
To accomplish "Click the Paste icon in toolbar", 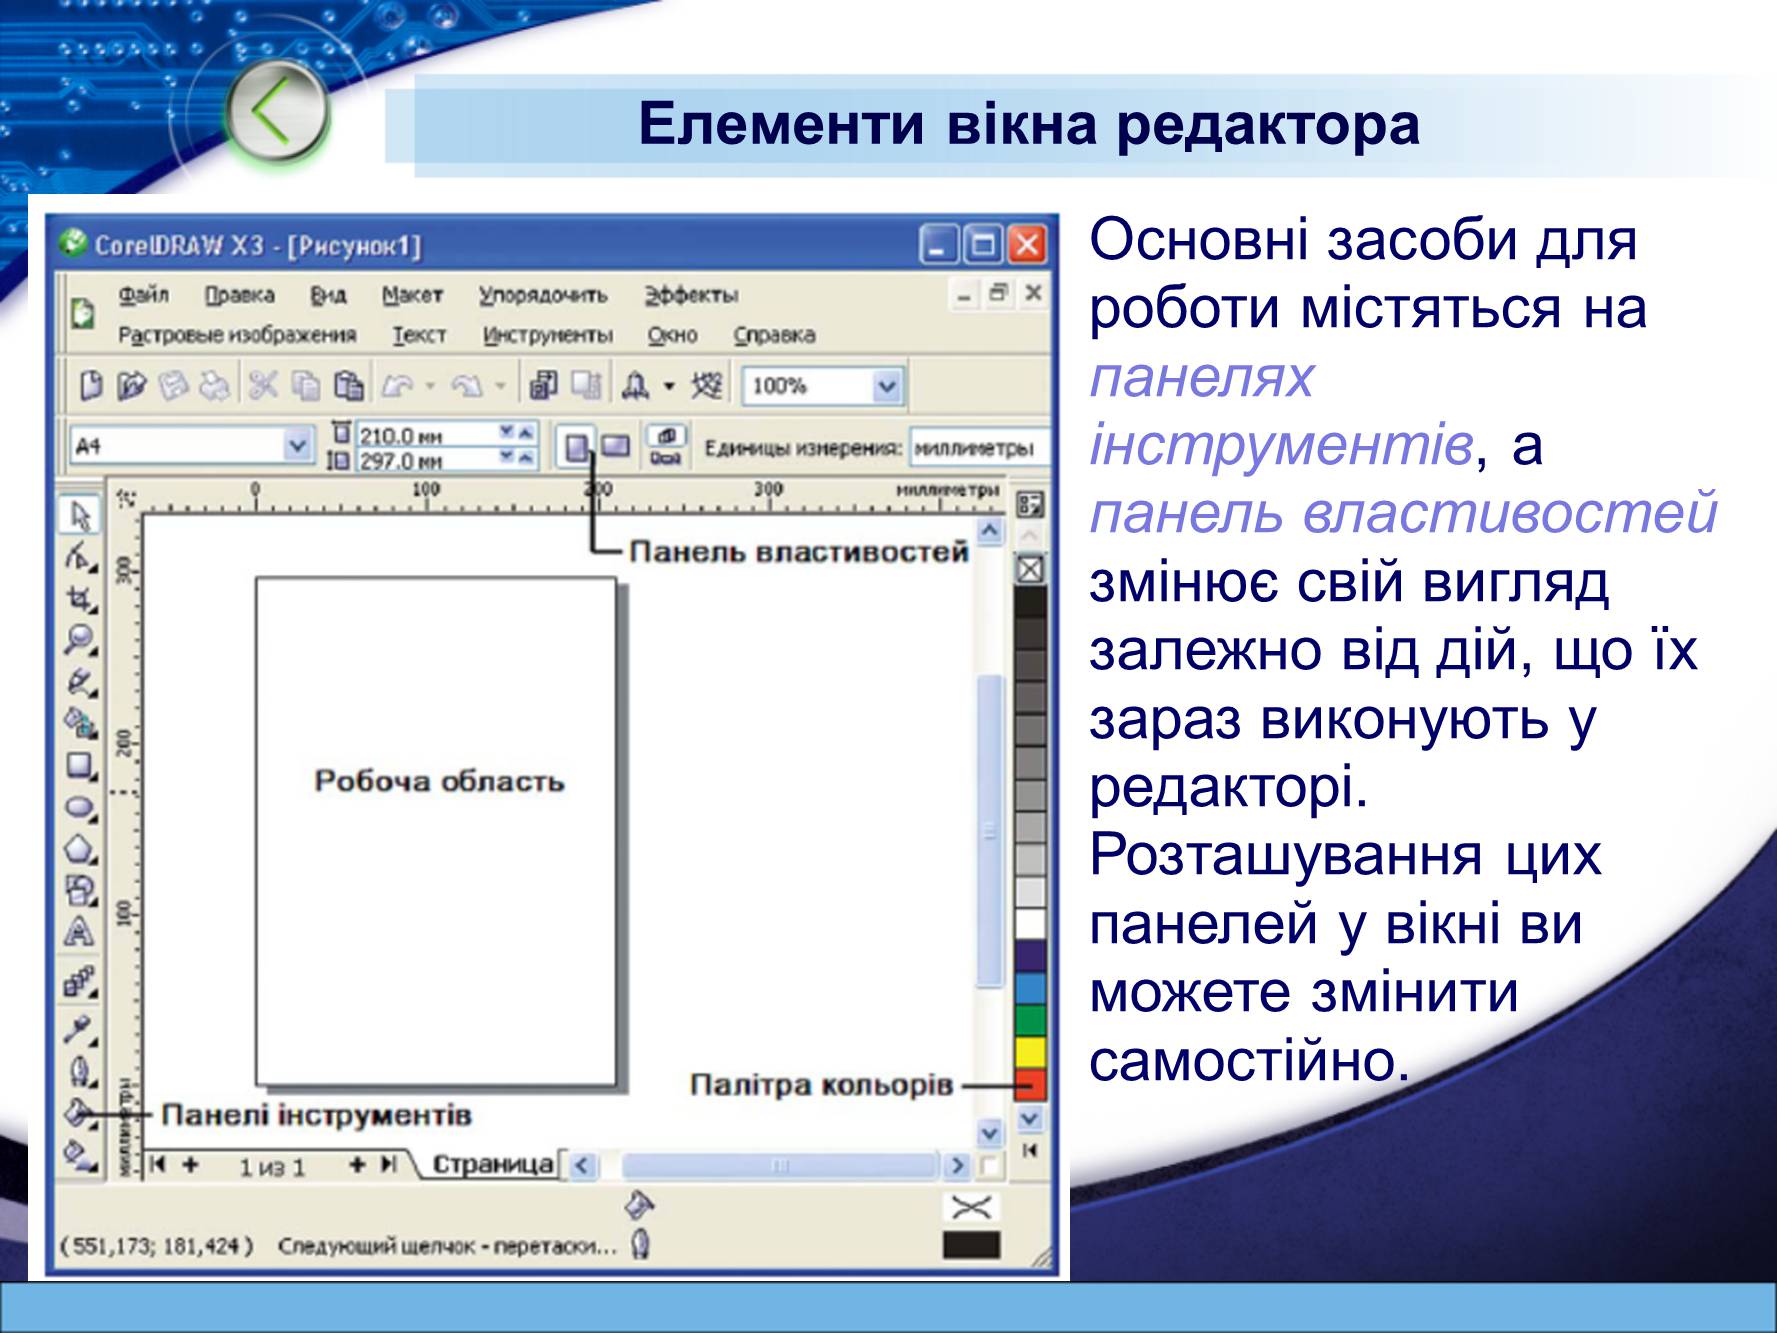I will tap(348, 385).
